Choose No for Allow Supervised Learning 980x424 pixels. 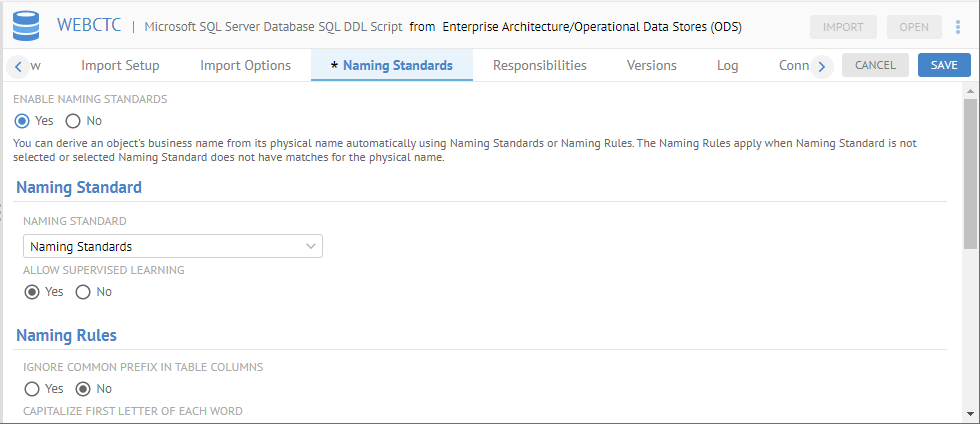(x=83, y=292)
